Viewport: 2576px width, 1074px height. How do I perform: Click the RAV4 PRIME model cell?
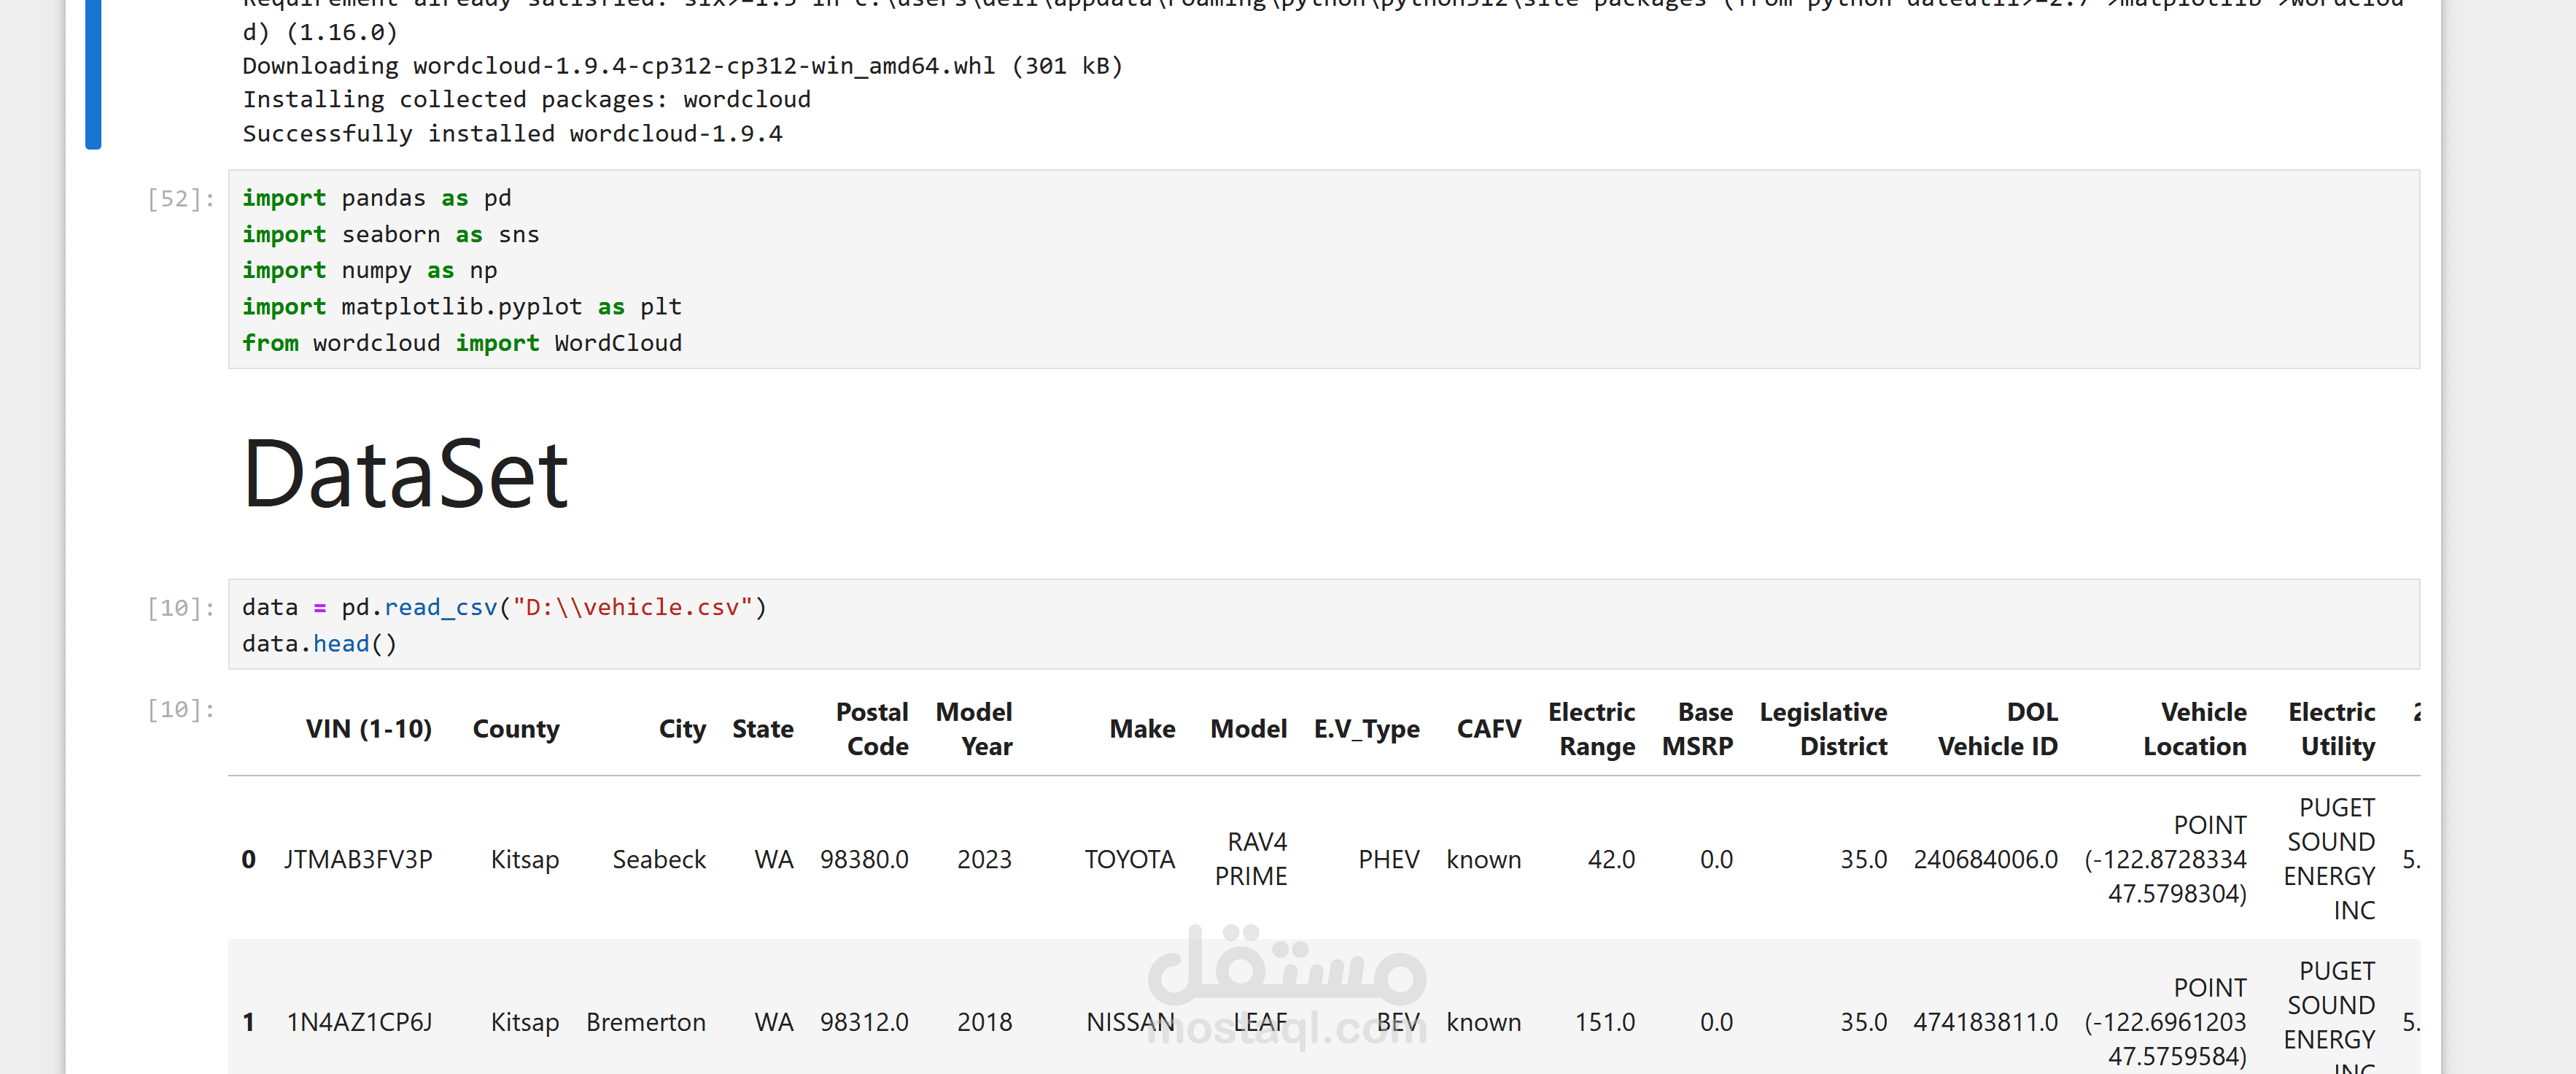1251,859
